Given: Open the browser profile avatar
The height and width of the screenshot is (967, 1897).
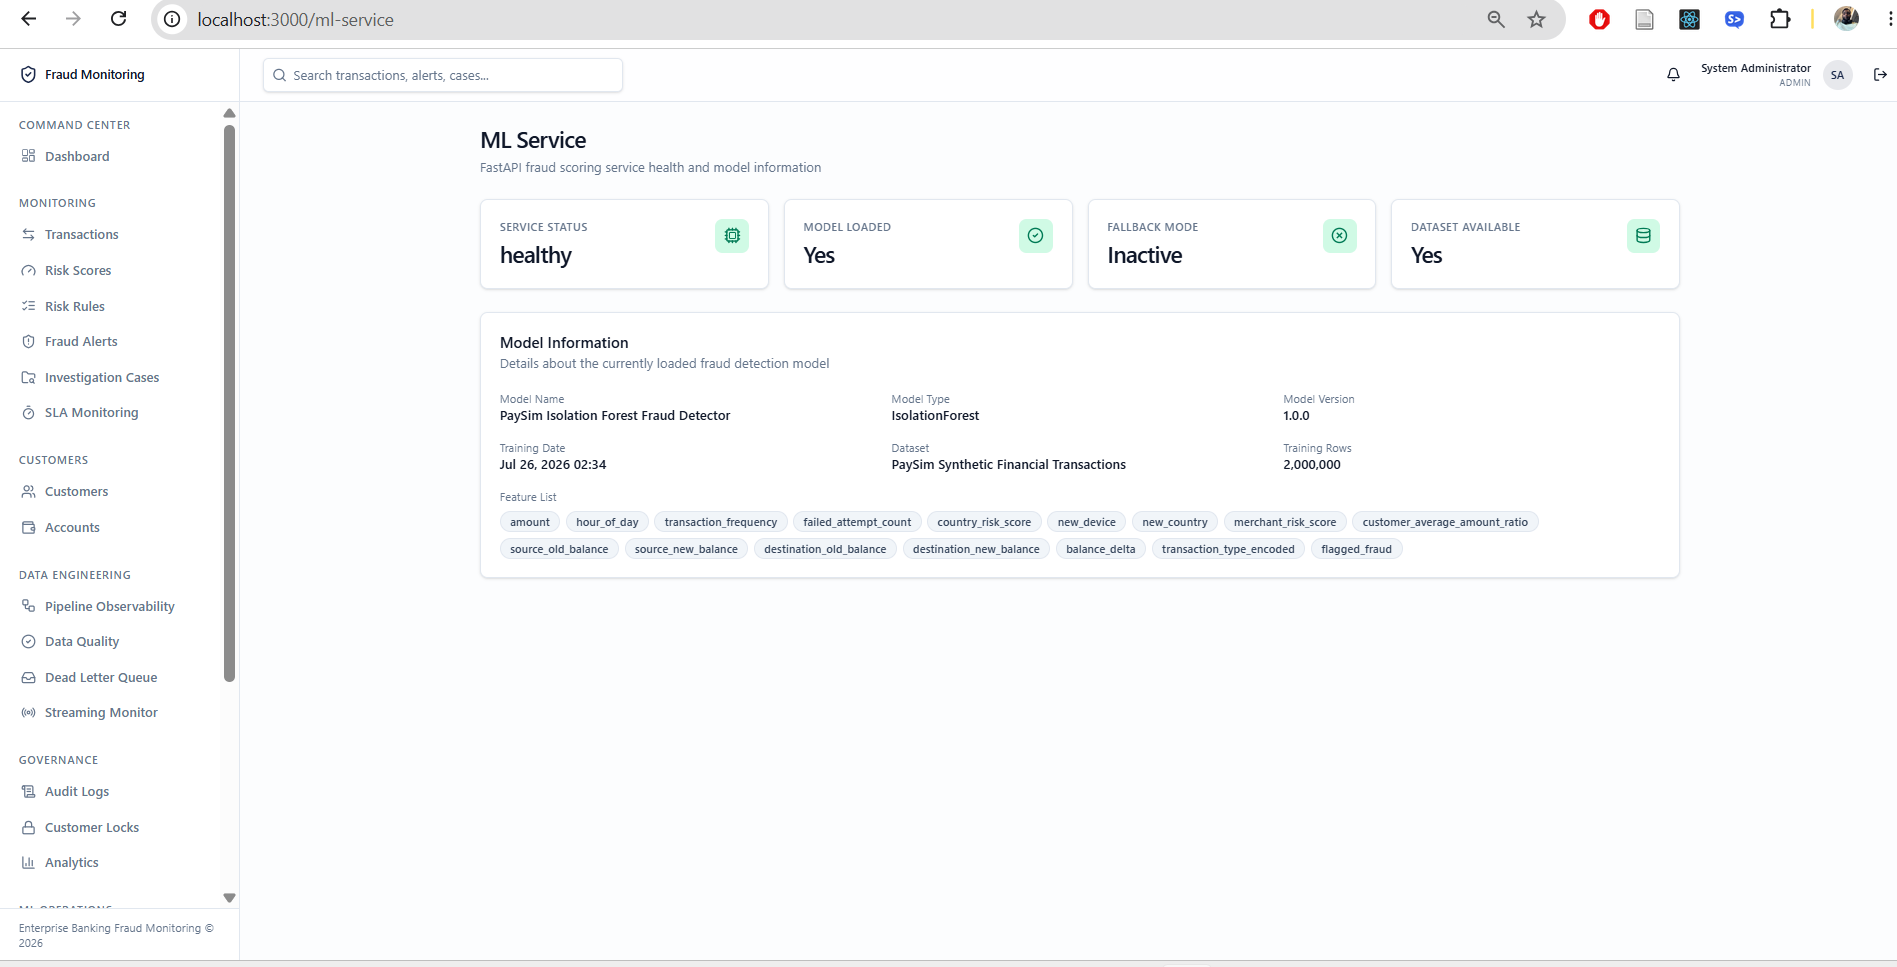Looking at the screenshot, I should (x=1846, y=19).
